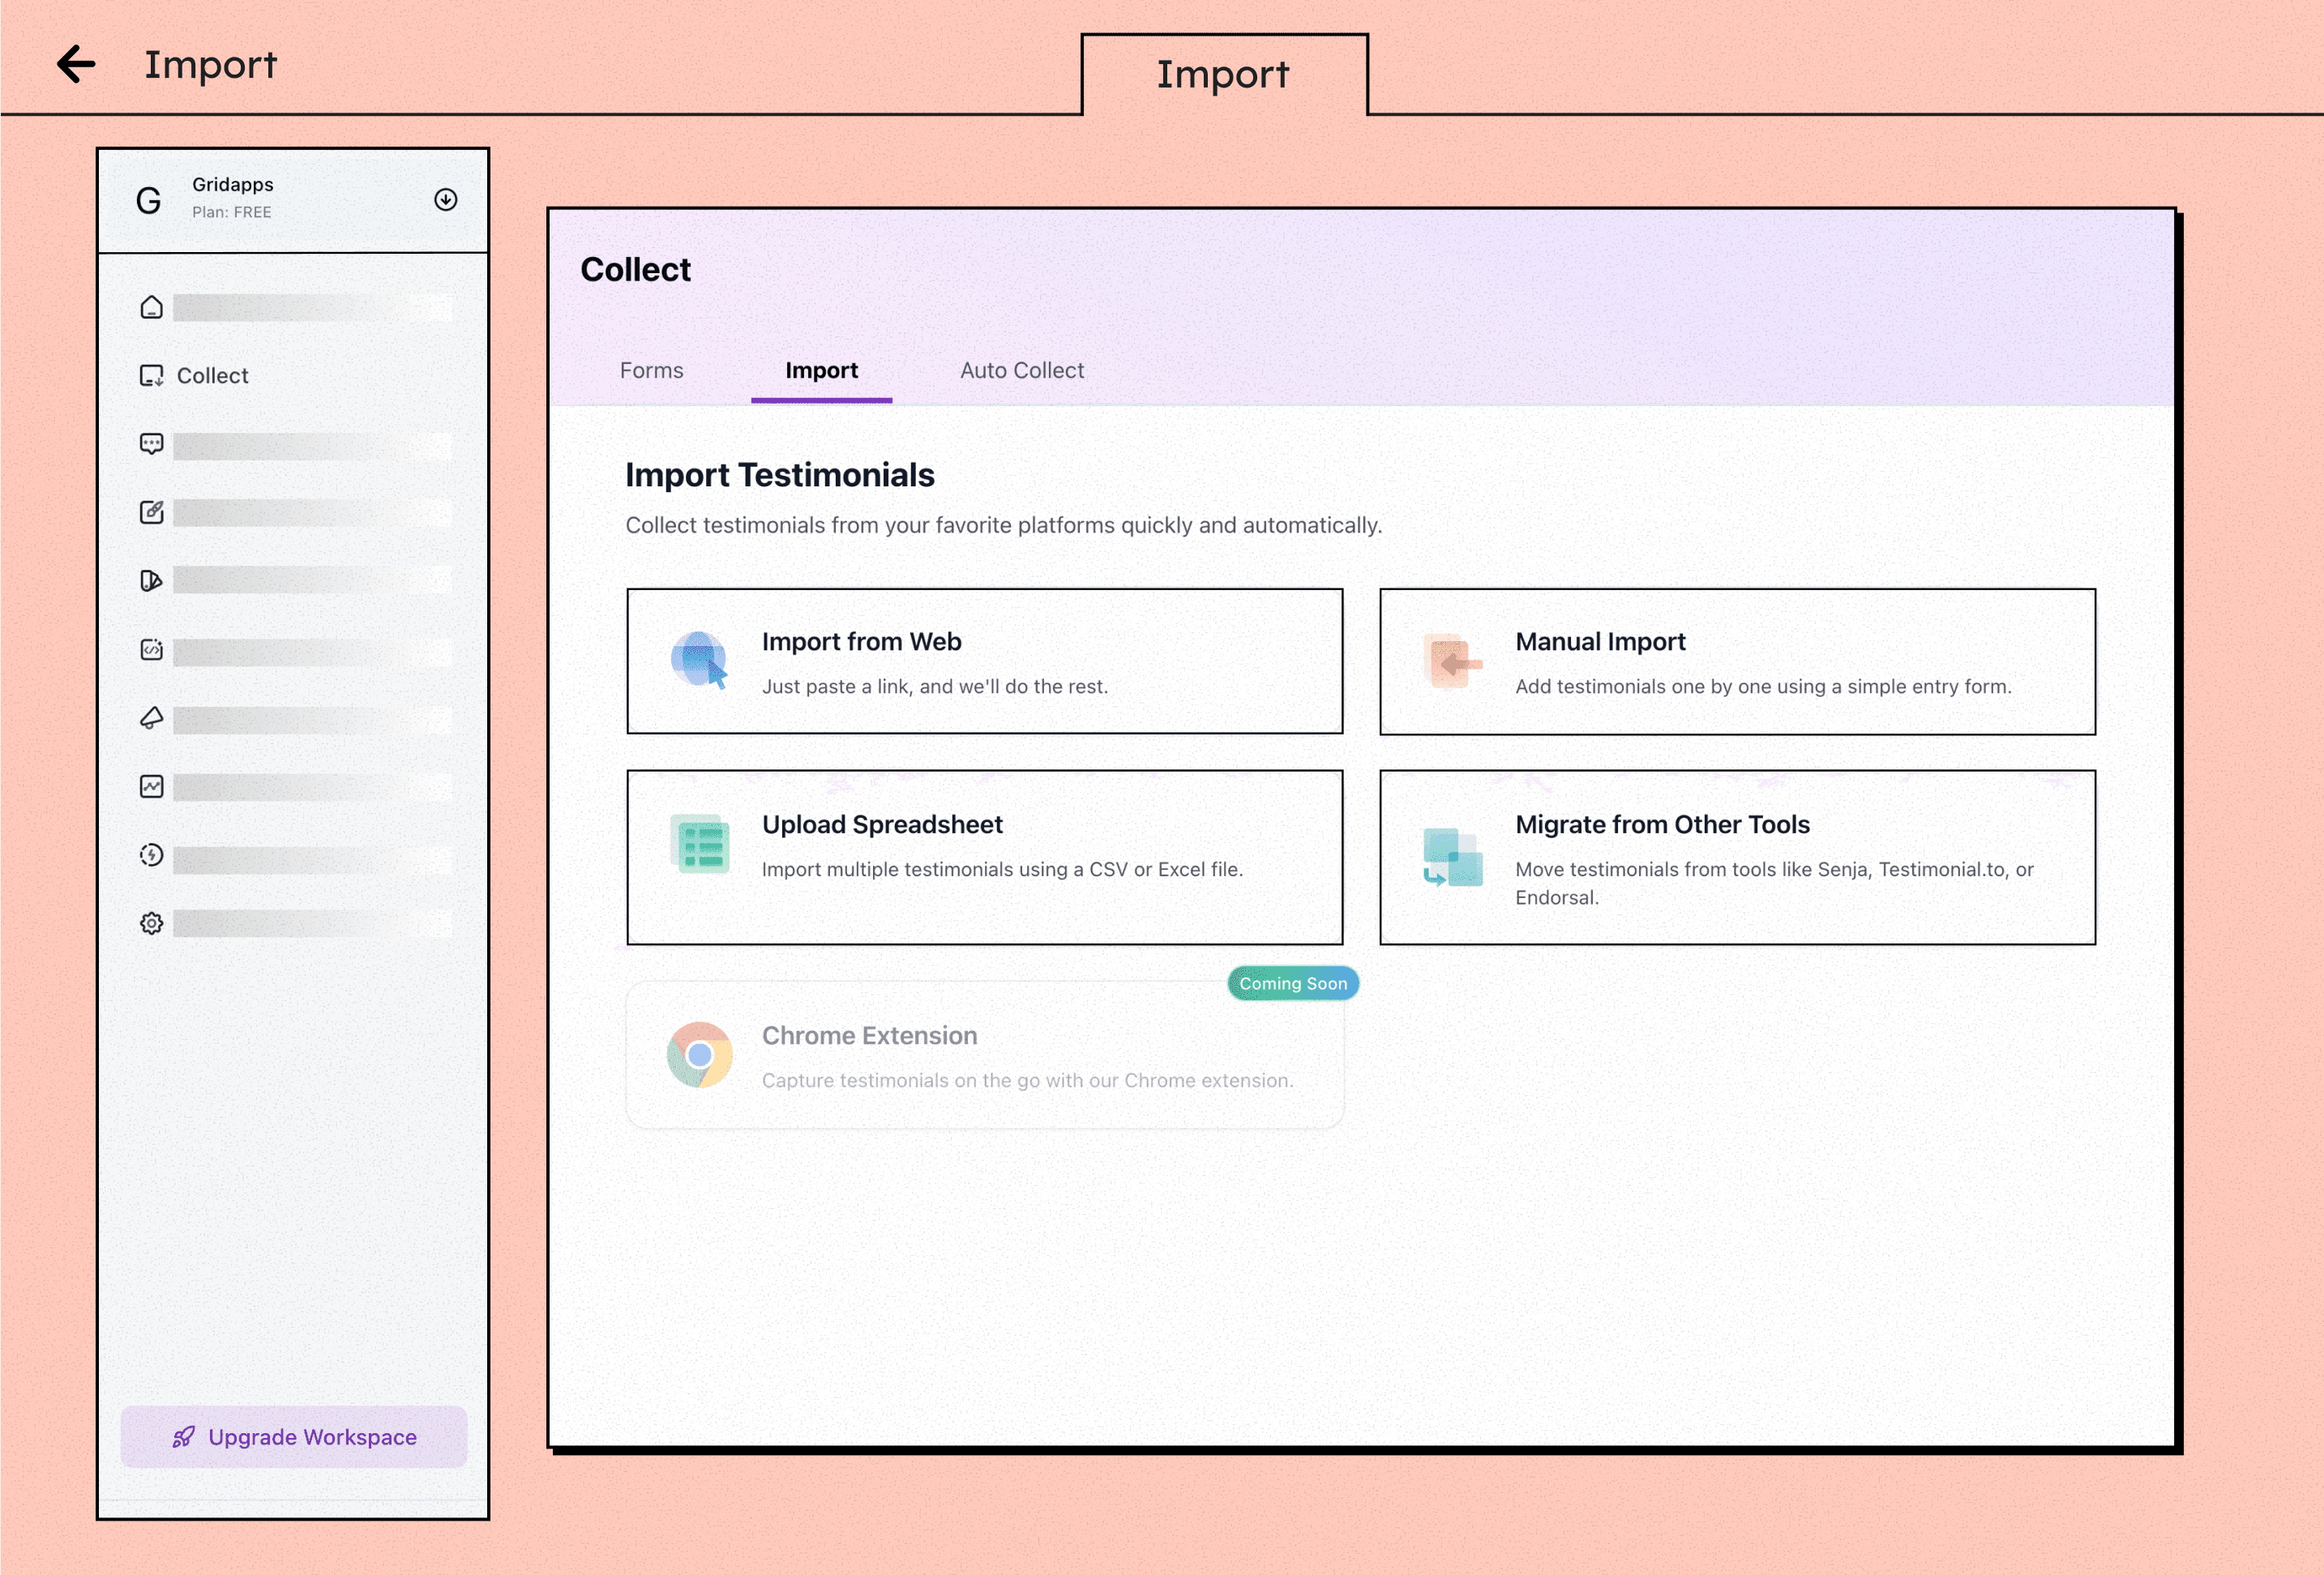The width and height of the screenshot is (2324, 1575).
Task: Open the code embed sidebar icon
Action: (151, 650)
